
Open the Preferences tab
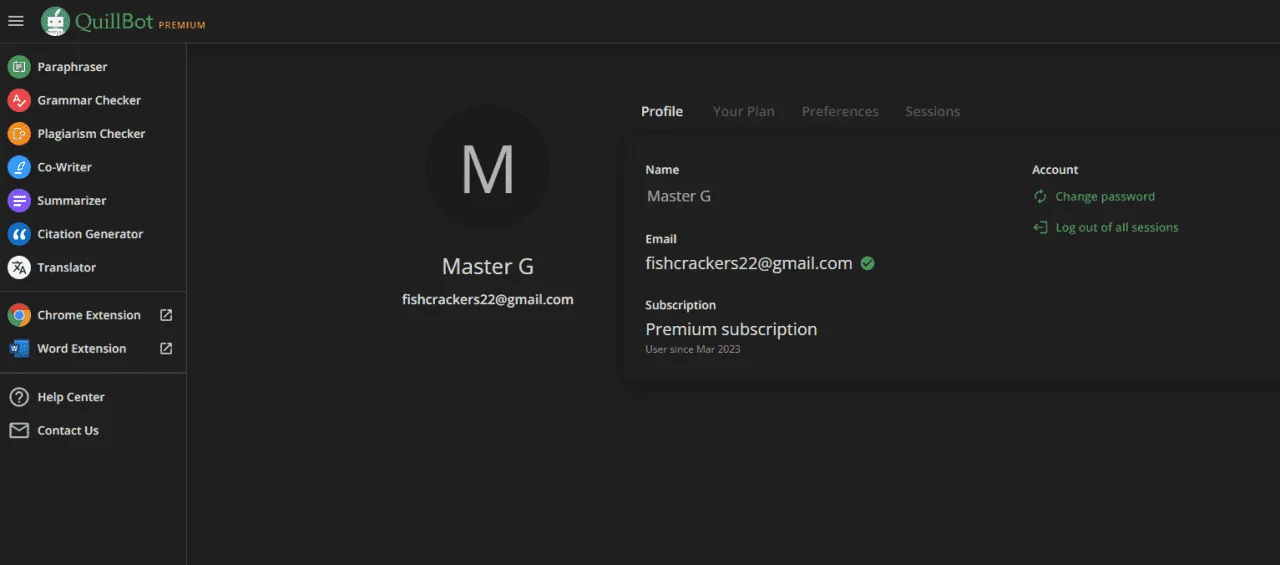840,111
